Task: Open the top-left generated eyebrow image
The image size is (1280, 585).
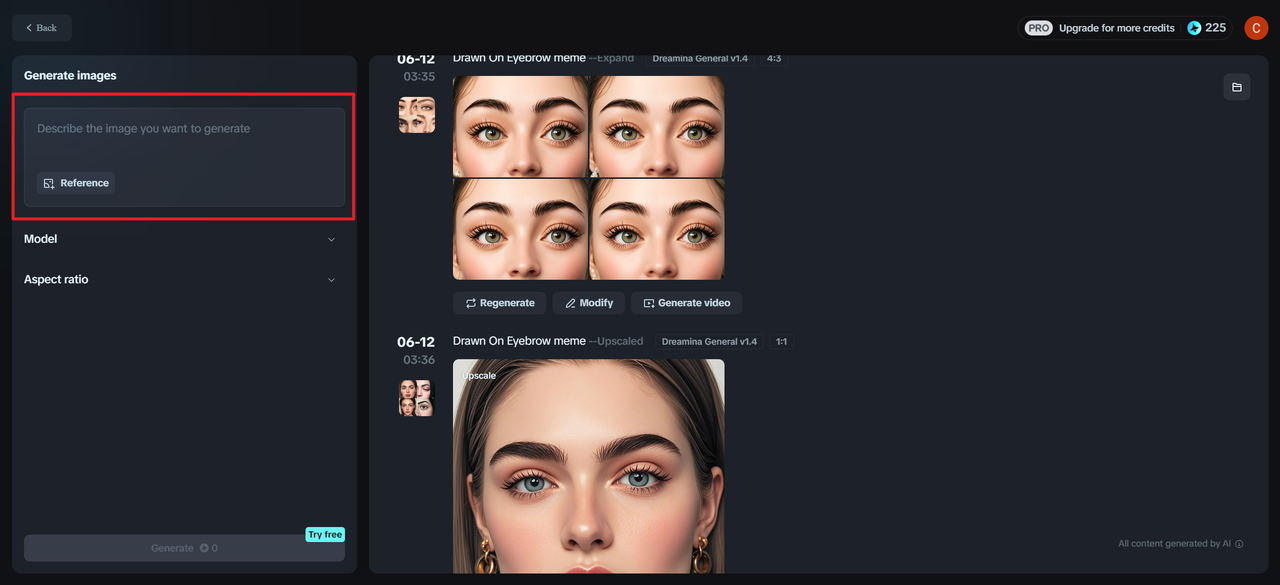Action: [520, 126]
